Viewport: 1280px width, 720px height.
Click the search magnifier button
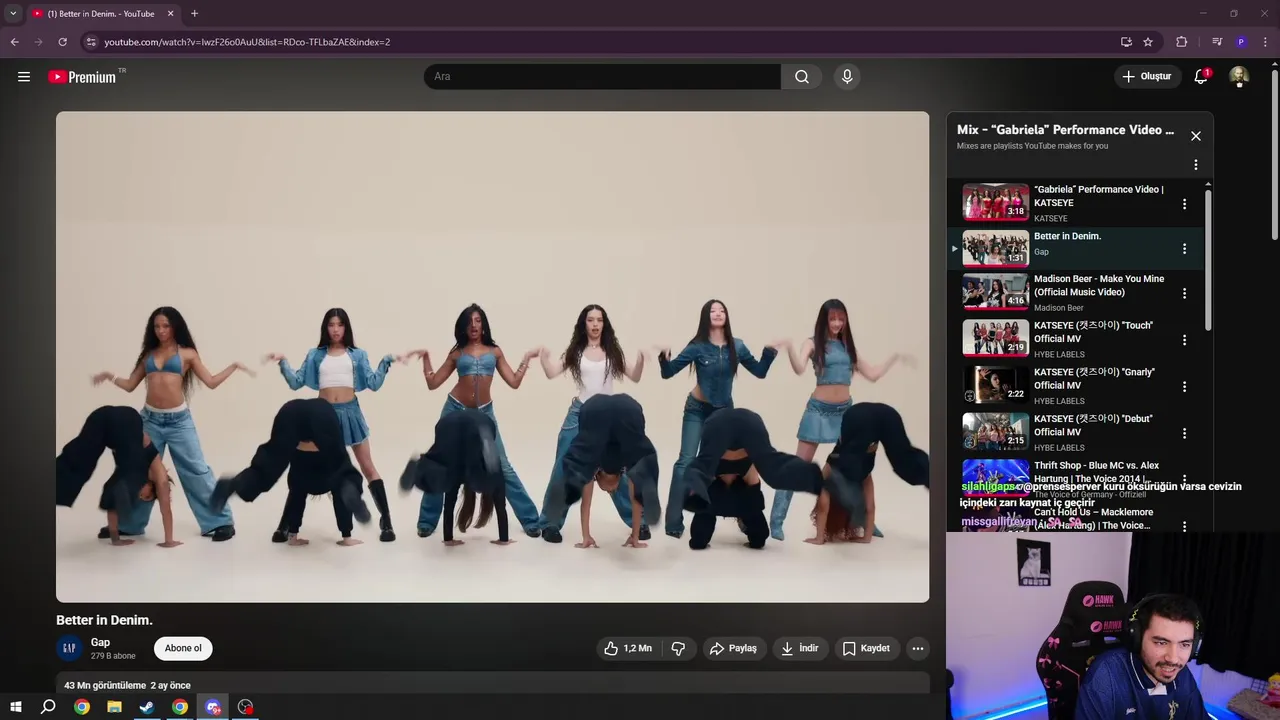[x=802, y=77]
